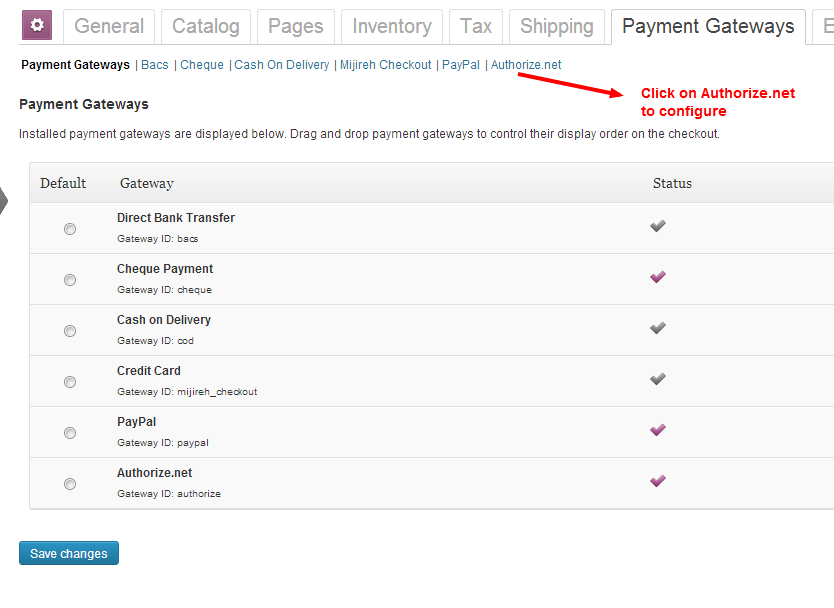Click the Cash On Delivery sub-link
The image size is (834, 608).
click(282, 65)
